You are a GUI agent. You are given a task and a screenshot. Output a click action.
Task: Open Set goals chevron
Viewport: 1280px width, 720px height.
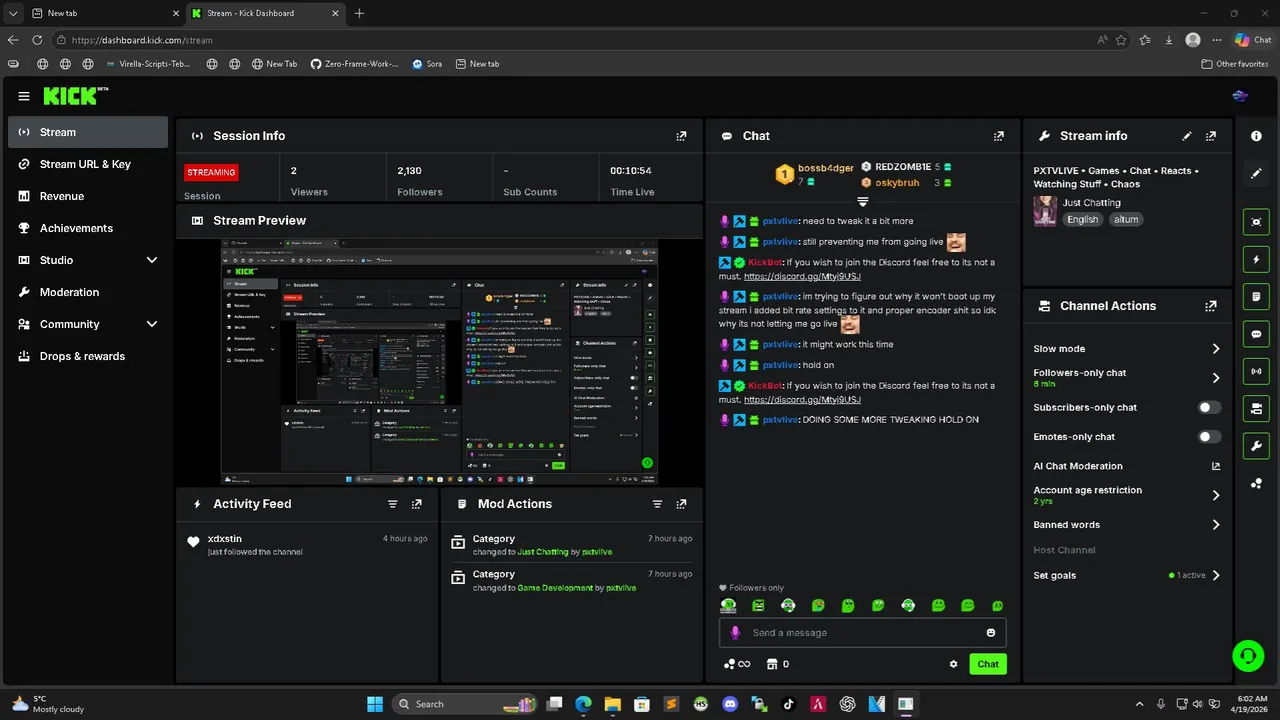tap(1216, 576)
